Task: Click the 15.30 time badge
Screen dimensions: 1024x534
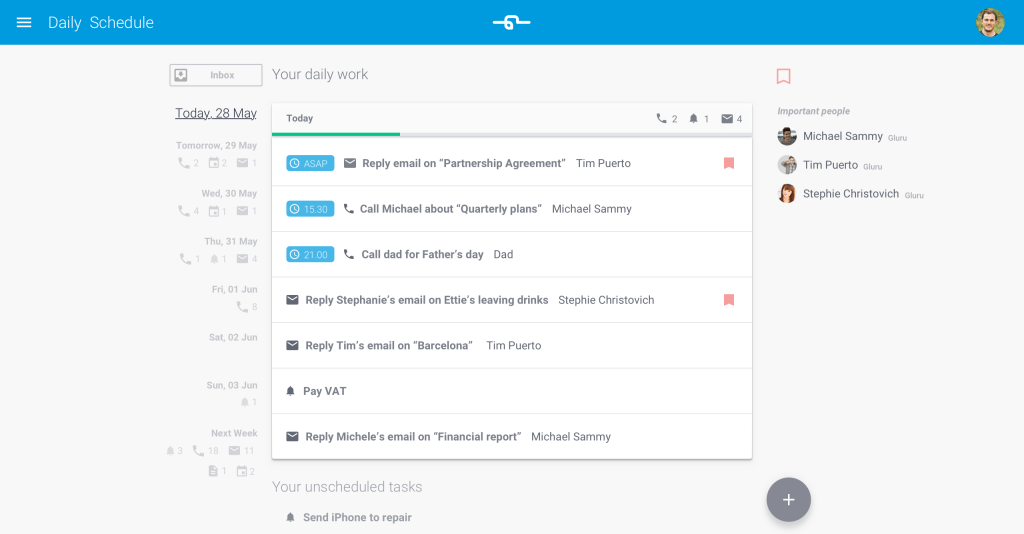Action: tap(310, 209)
